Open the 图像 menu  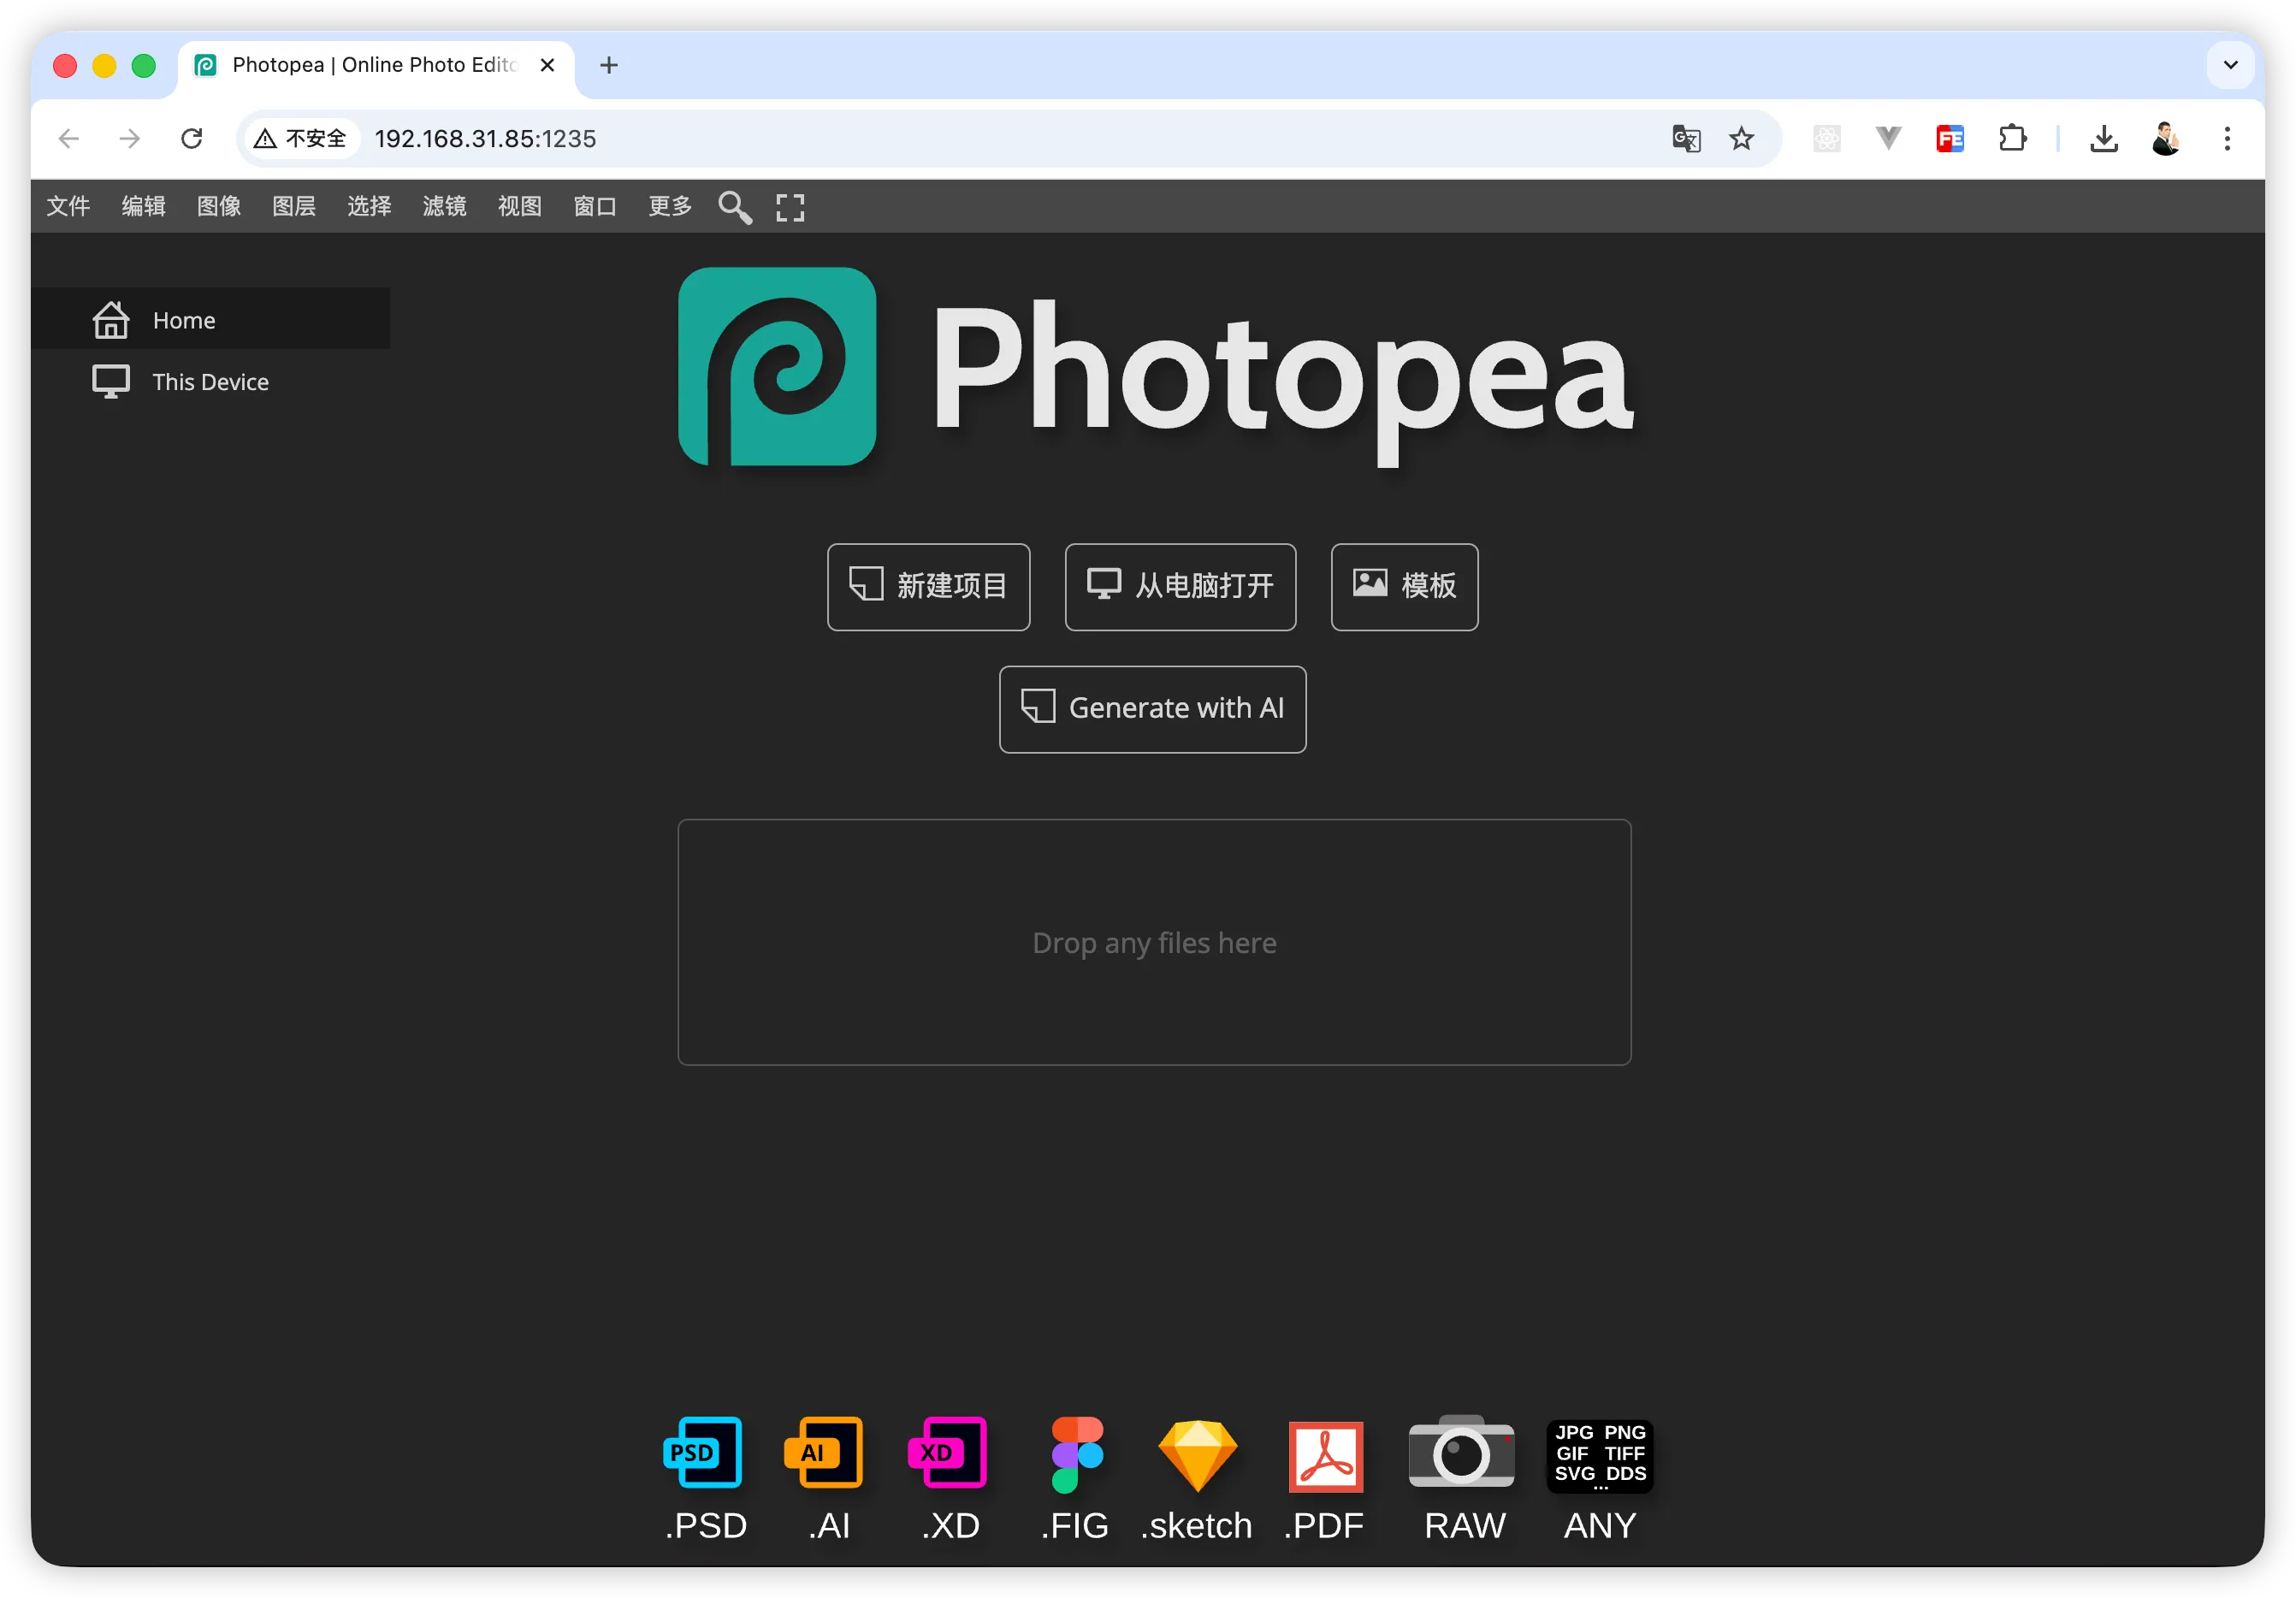[219, 207]
